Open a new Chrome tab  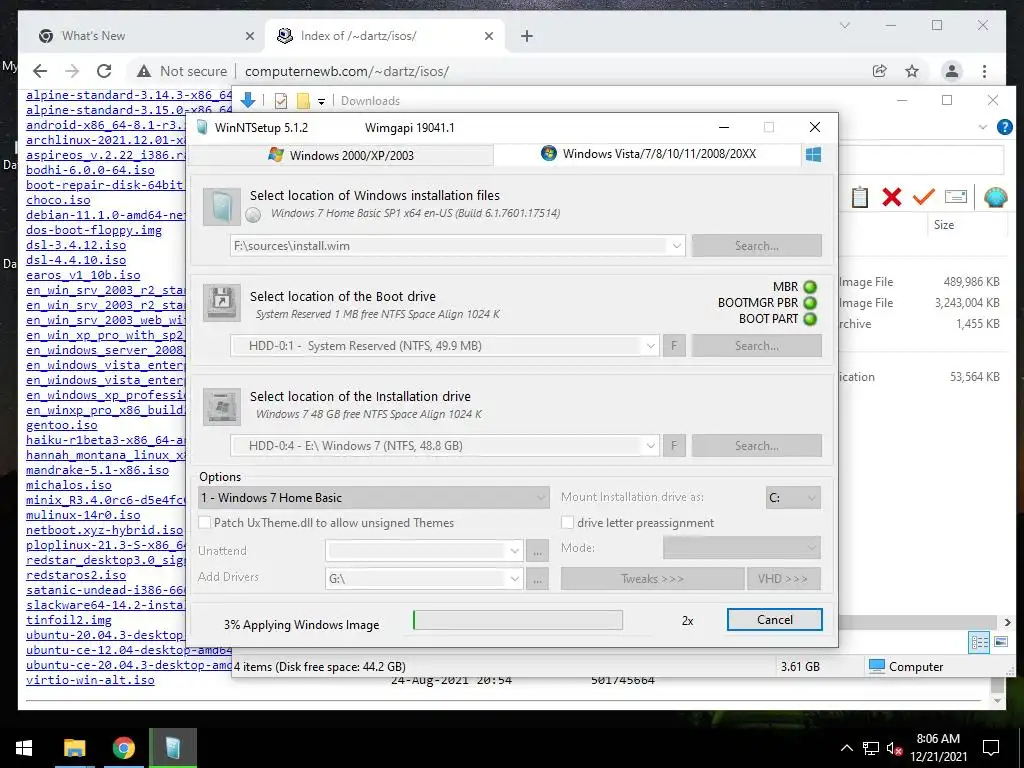[526, 37]
